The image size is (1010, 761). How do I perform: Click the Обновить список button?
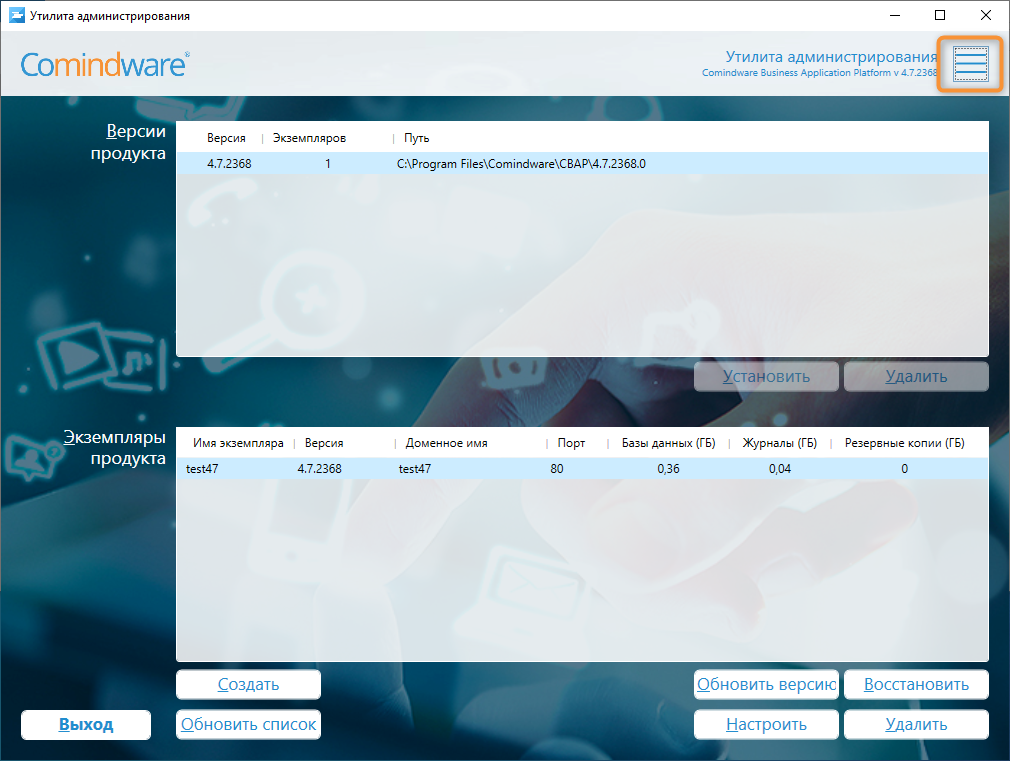pos(248,724)
